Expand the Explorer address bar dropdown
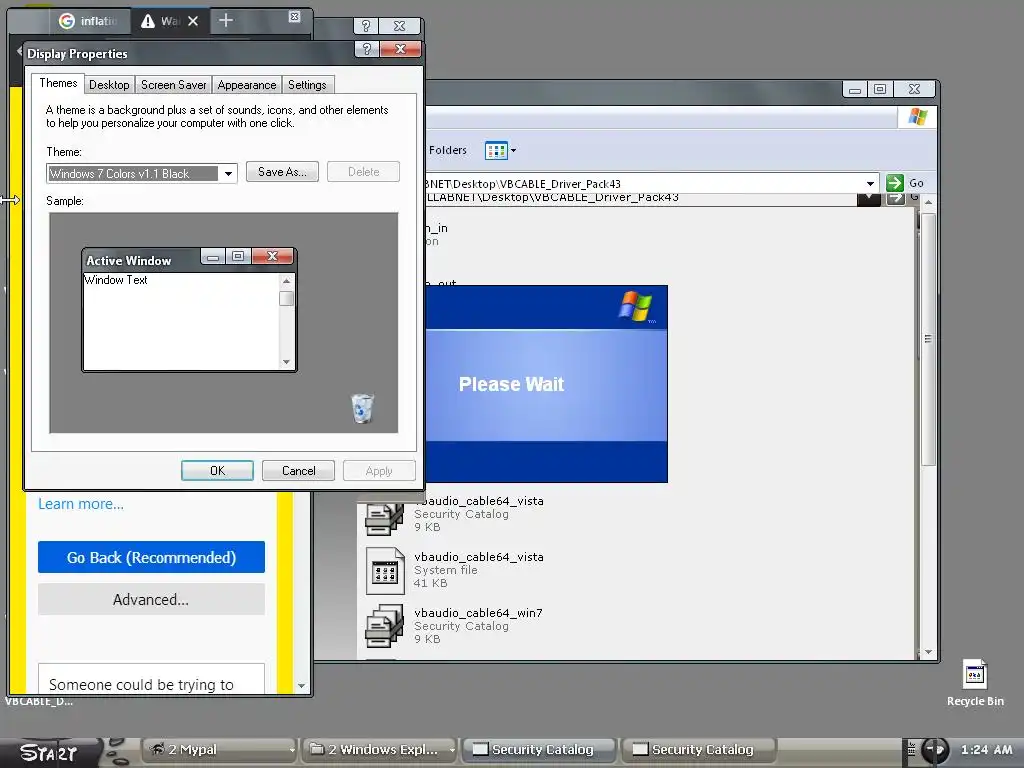This screenshot has width=1024, height=768. (x=870, y=184)
